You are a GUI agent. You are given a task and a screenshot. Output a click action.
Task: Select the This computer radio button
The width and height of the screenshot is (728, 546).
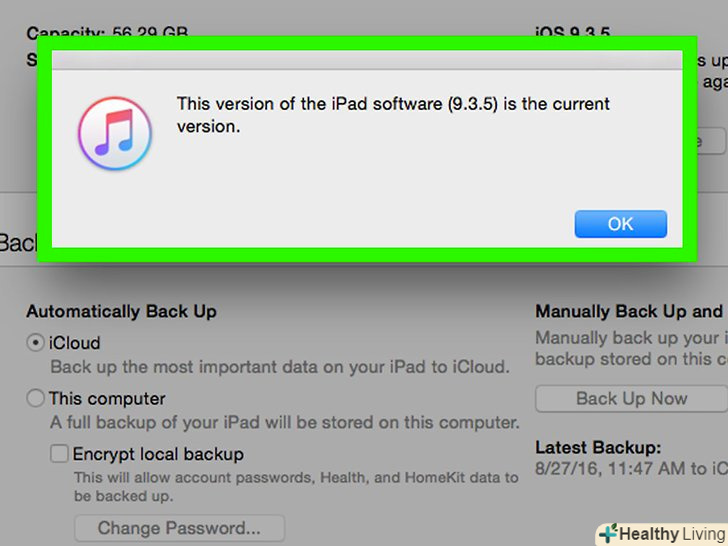pos(35,398)
